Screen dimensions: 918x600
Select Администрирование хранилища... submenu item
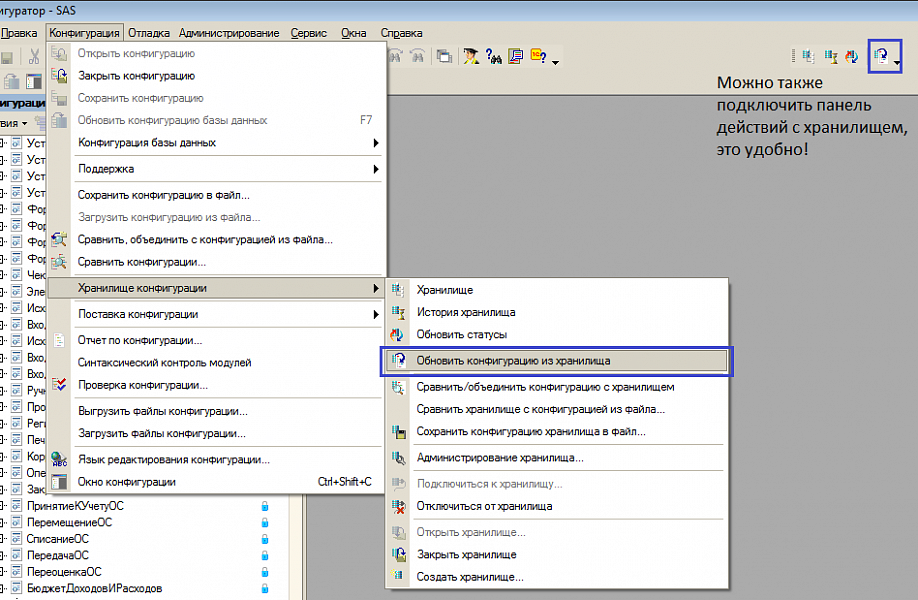click(556, 458)
